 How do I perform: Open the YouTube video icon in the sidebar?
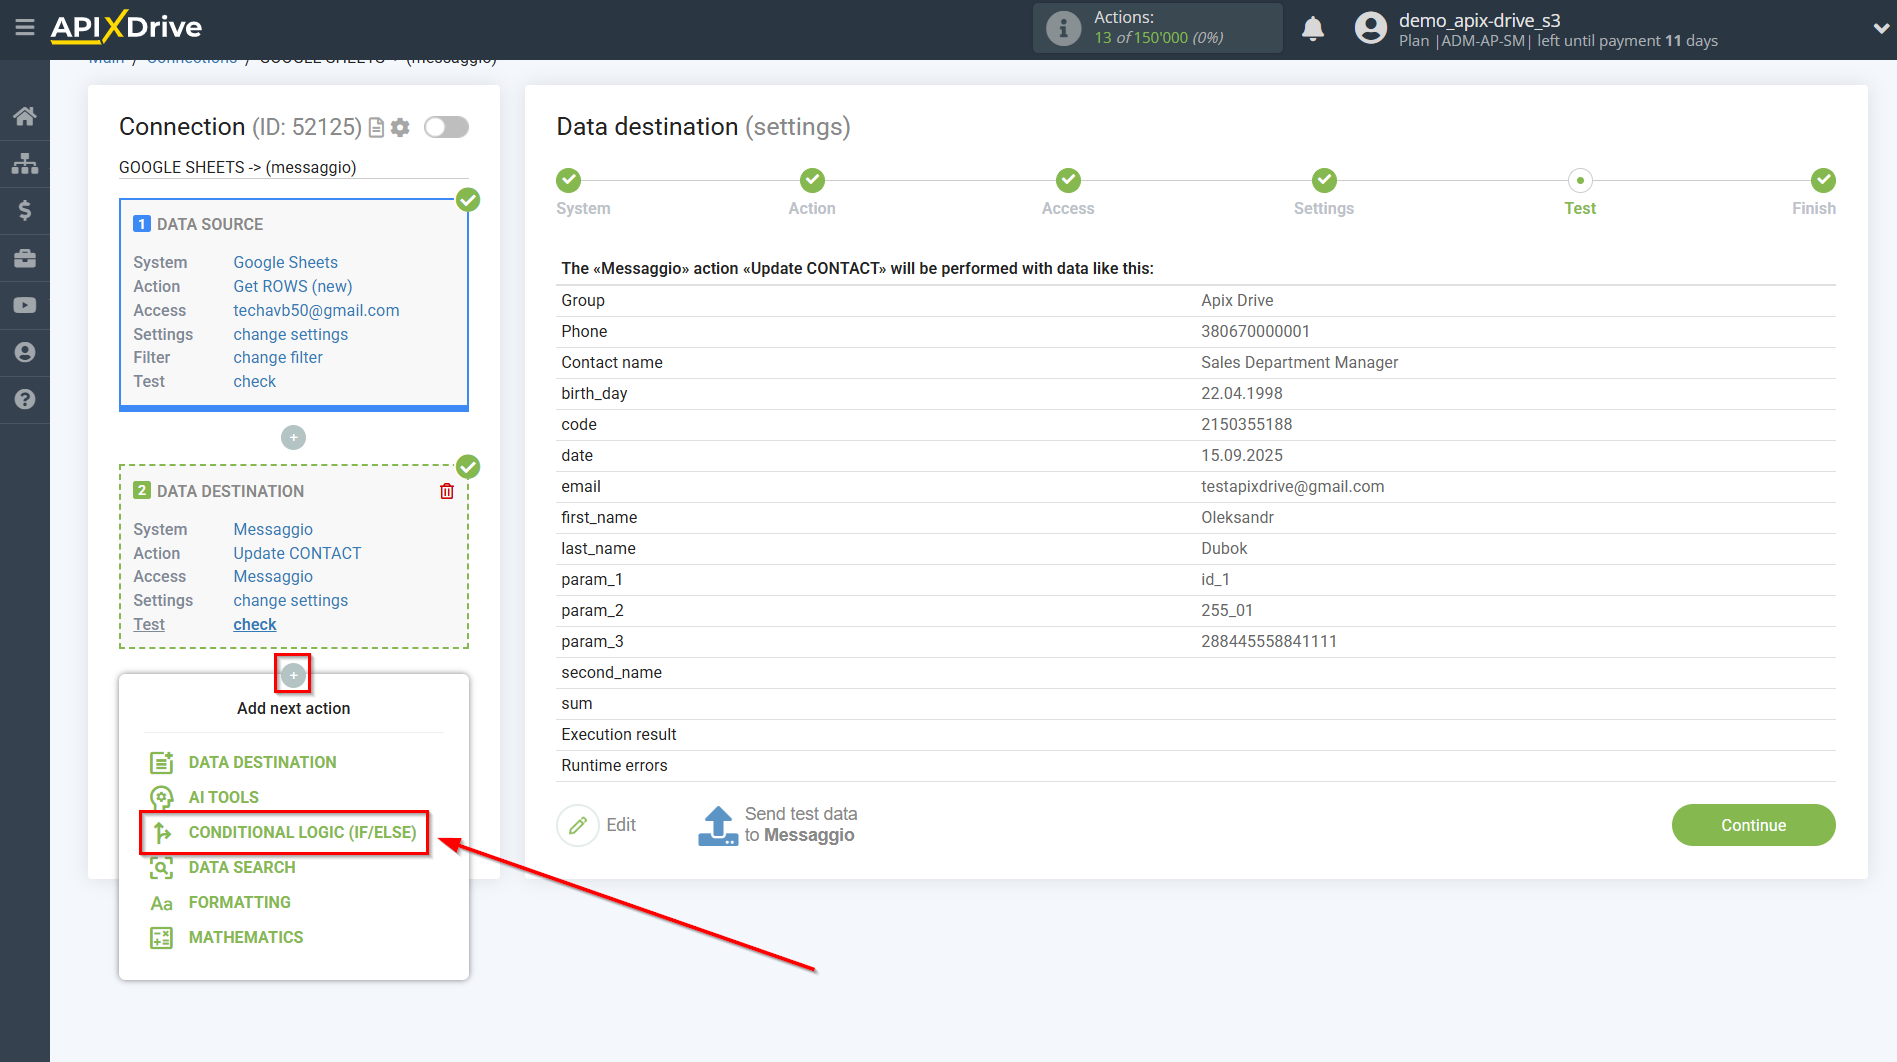click(25, 305)
